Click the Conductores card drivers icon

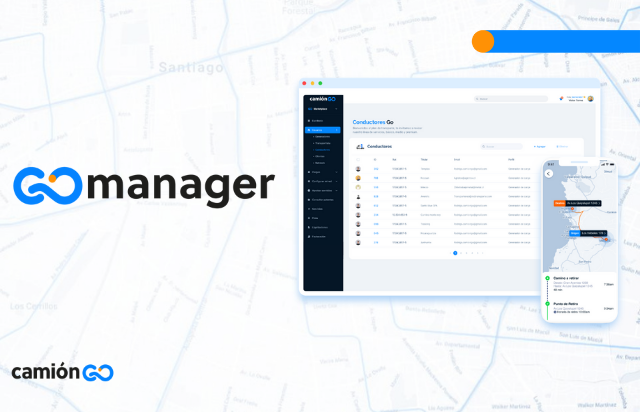[360, 146]
